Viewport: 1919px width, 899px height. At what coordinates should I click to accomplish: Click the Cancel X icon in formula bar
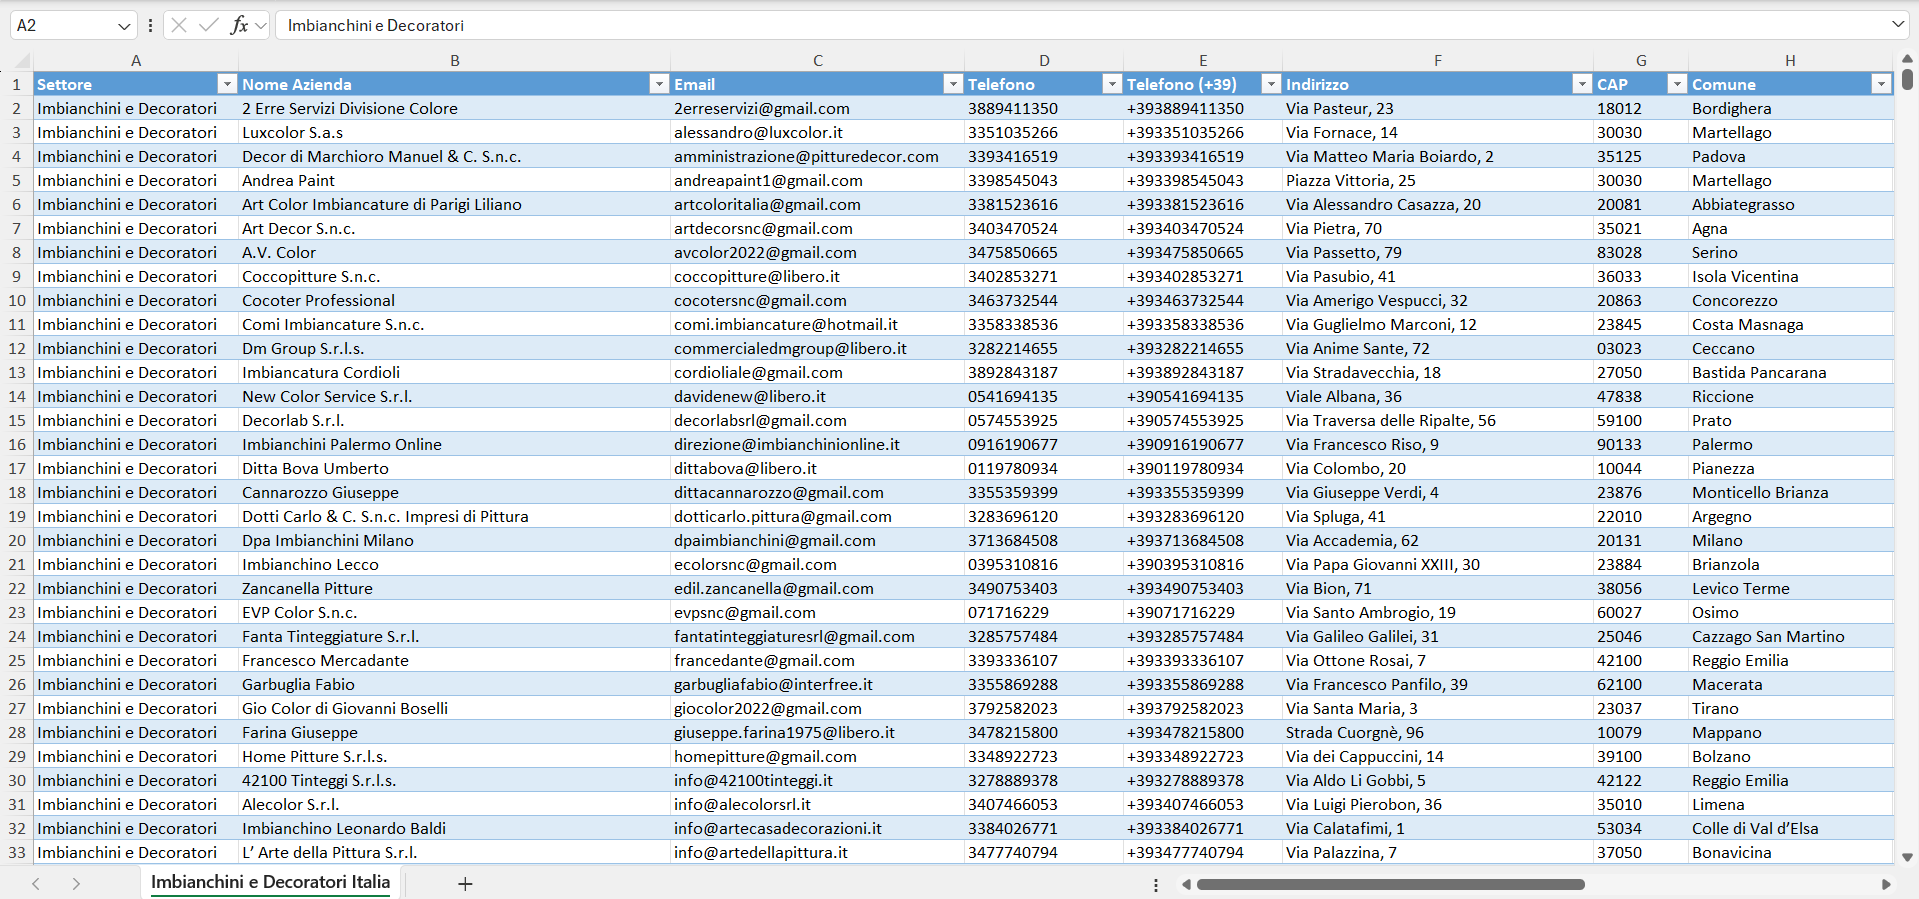tap(179, 25)
